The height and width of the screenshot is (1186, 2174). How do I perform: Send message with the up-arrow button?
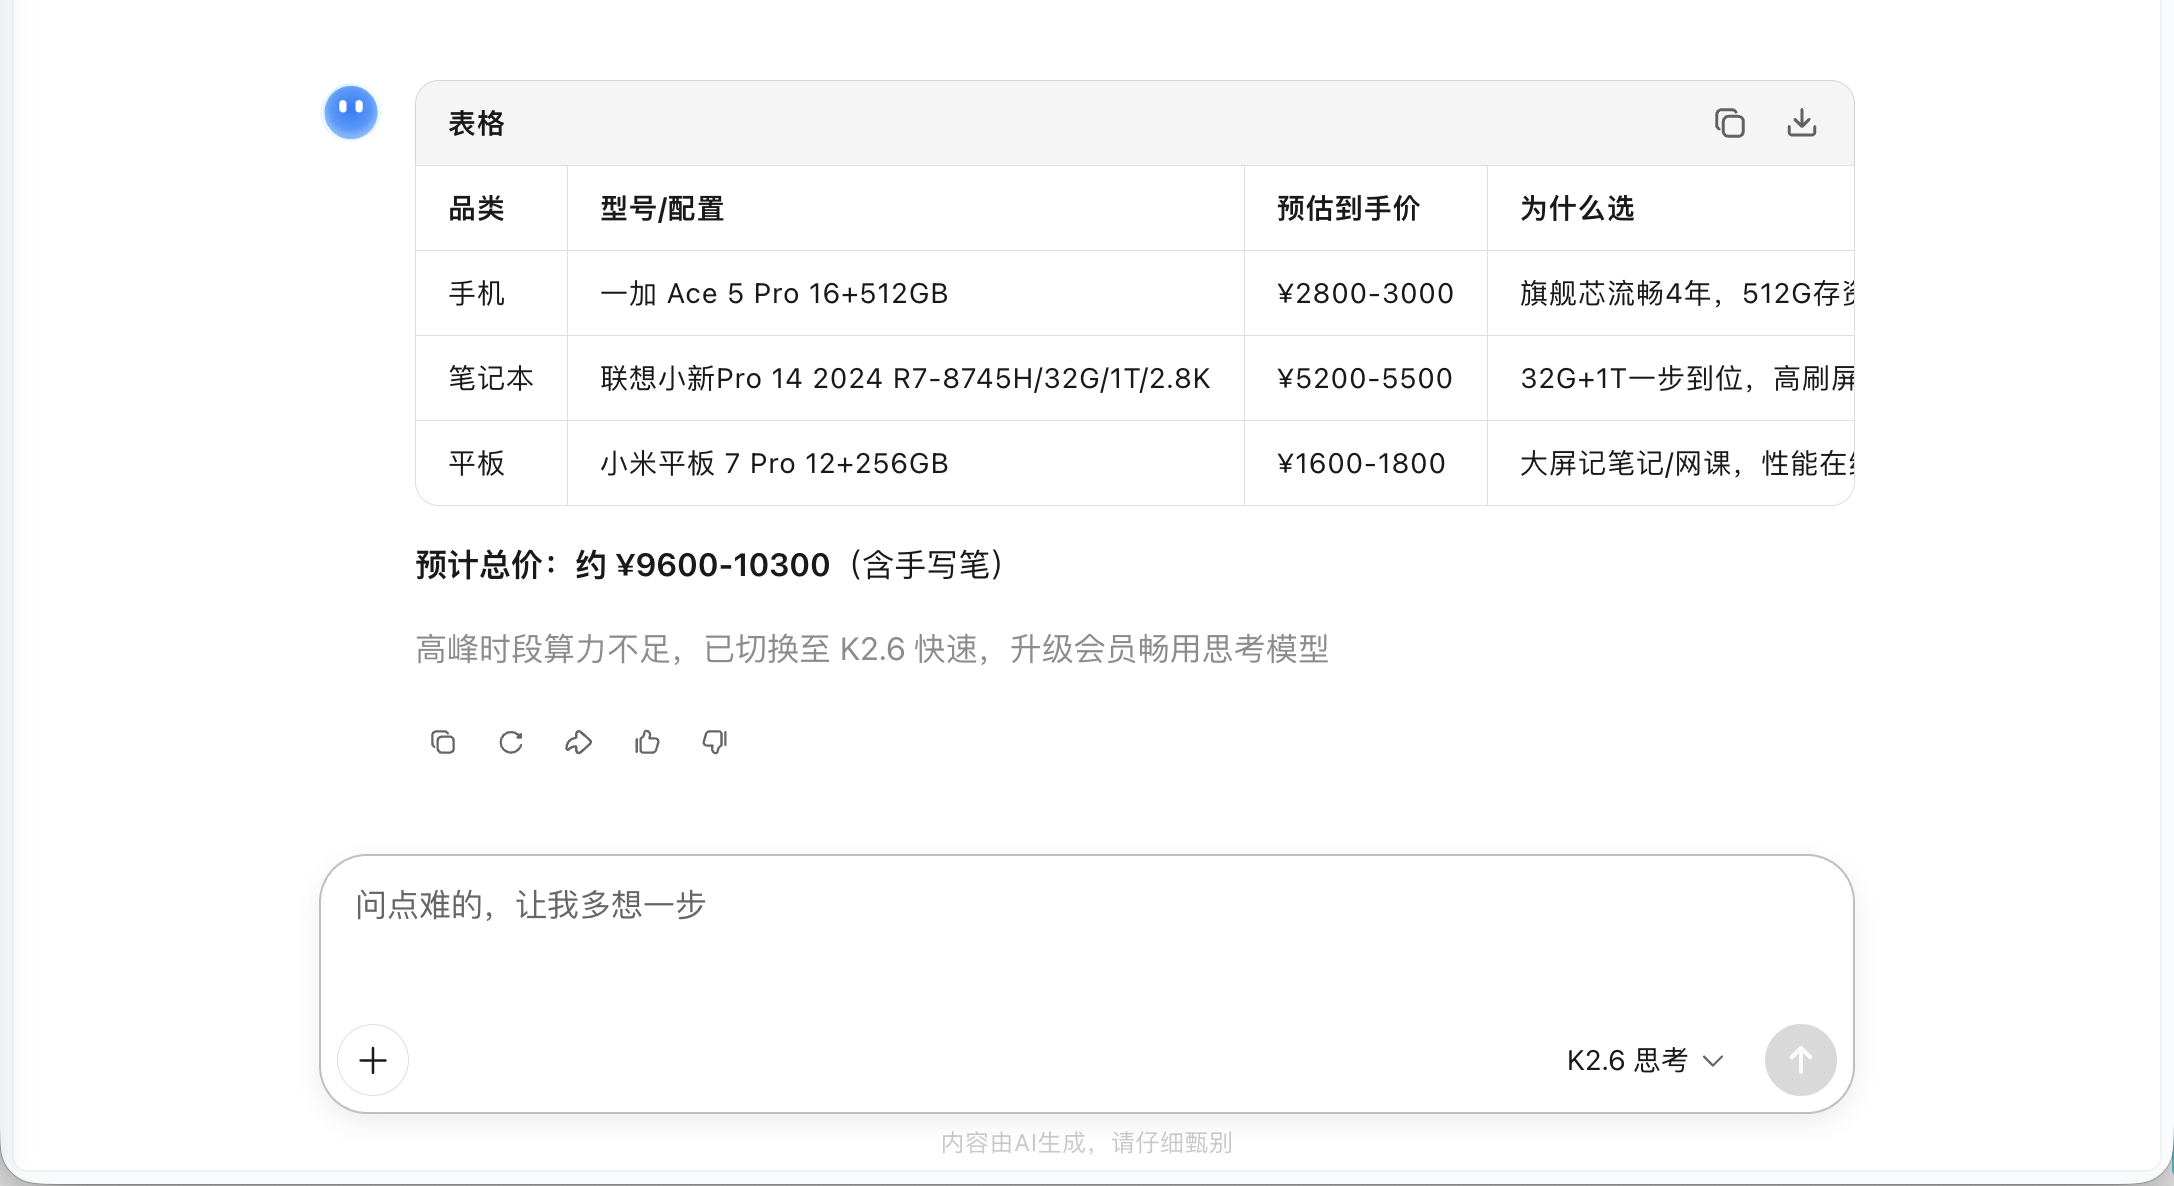pyautogui.click(x=1800, y=1060)
